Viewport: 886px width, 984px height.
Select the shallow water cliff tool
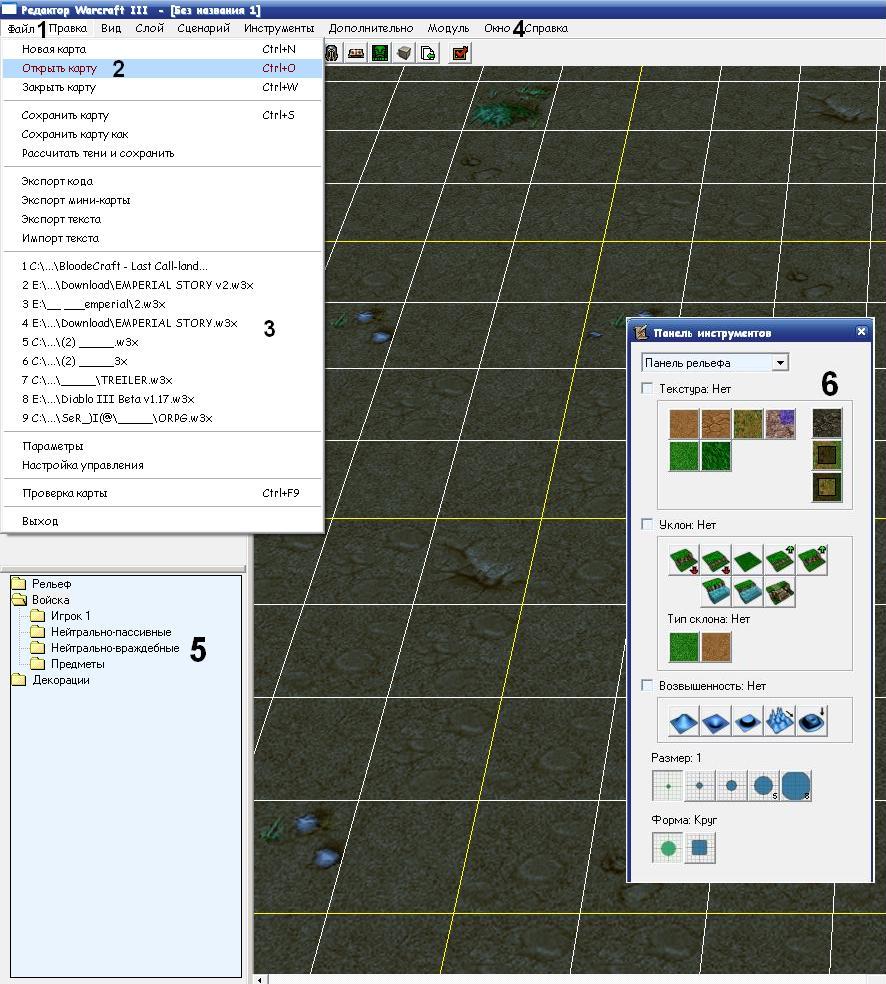pyautogui.click(x=748, y=592)
